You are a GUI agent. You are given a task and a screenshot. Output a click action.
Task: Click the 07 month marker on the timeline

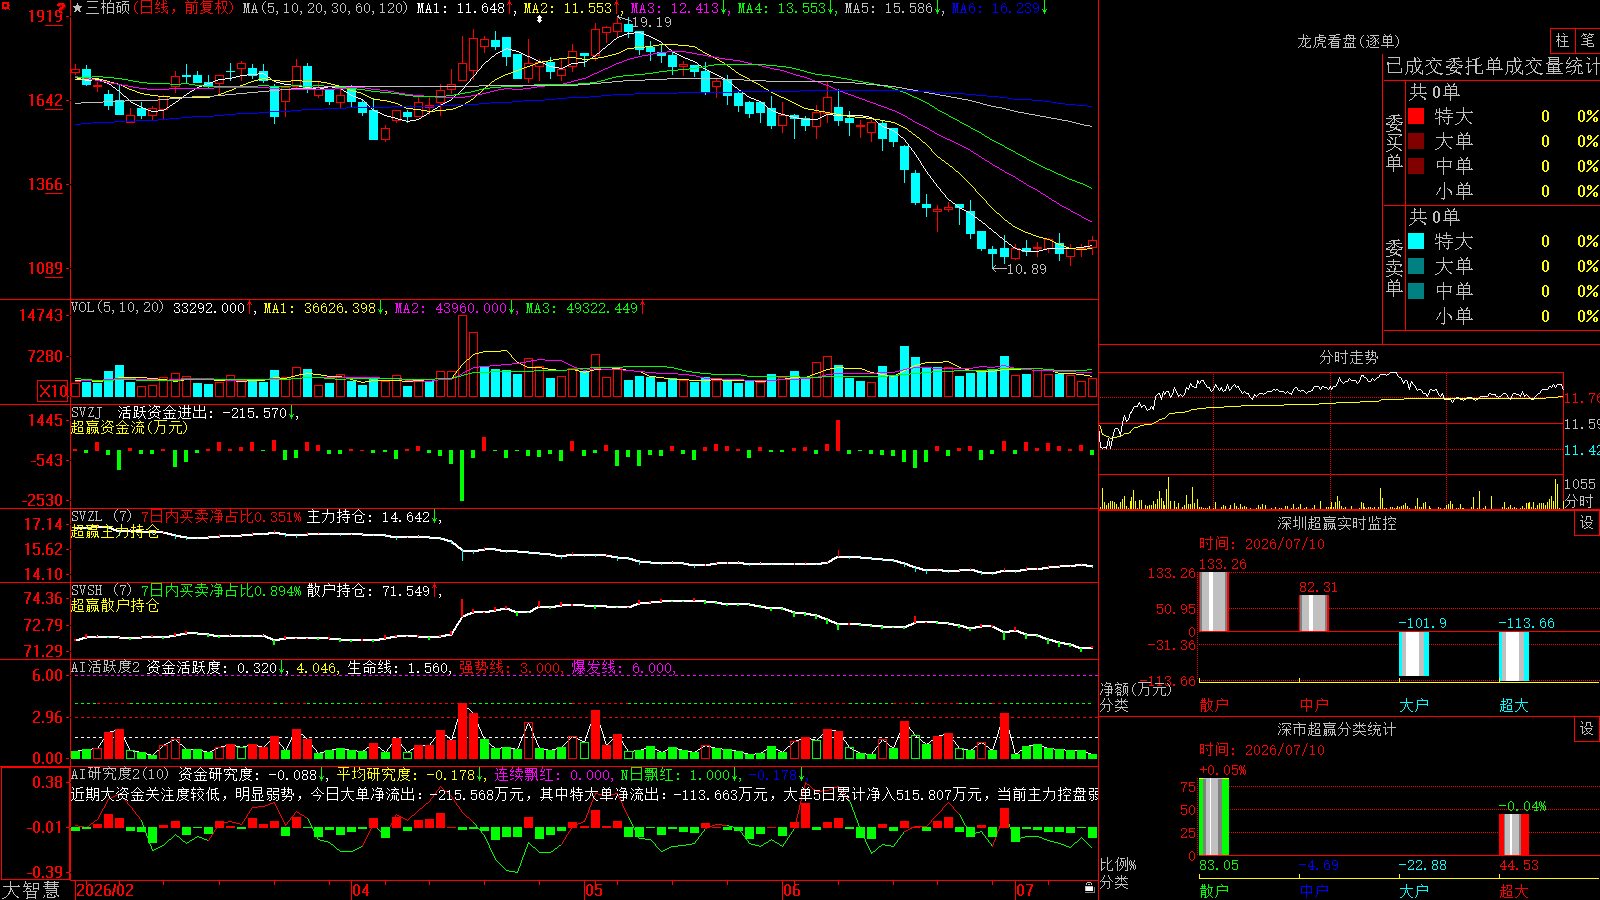pos(1025,890)
